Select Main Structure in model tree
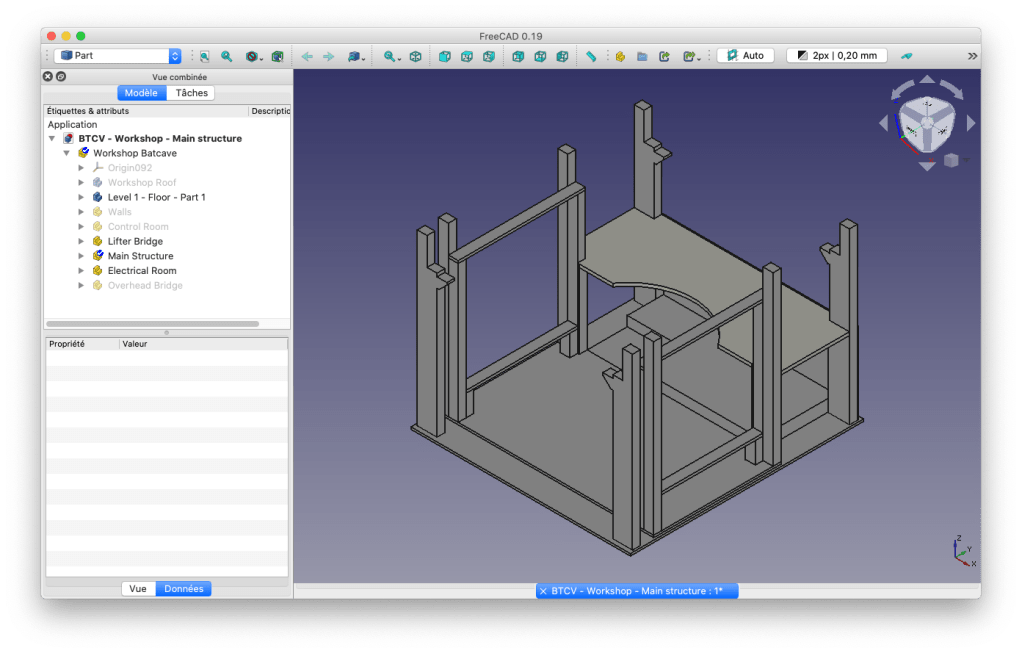Screen dimensions: 1022x653 tap(140, 256)
